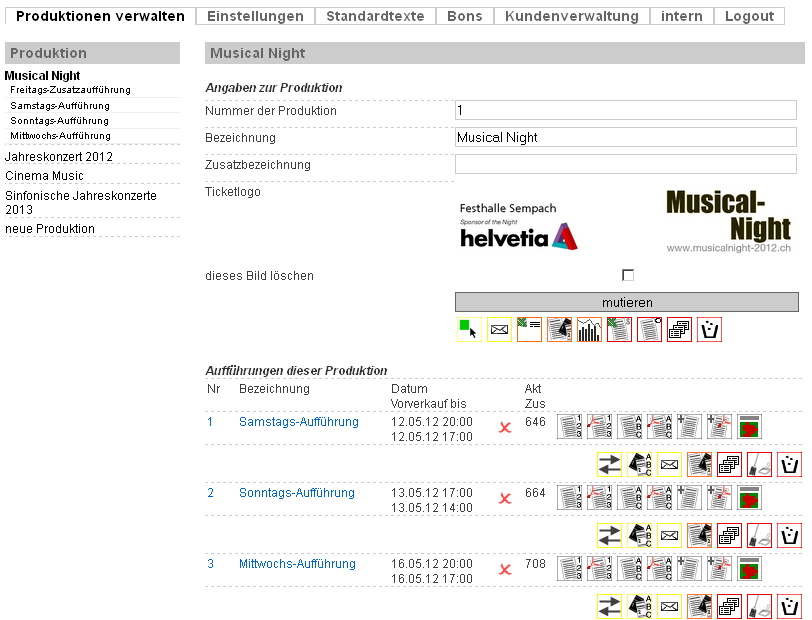Open Sonntags-Aufführung link in performances table
This screenshot has height=620, width=812.
(297, 493)
